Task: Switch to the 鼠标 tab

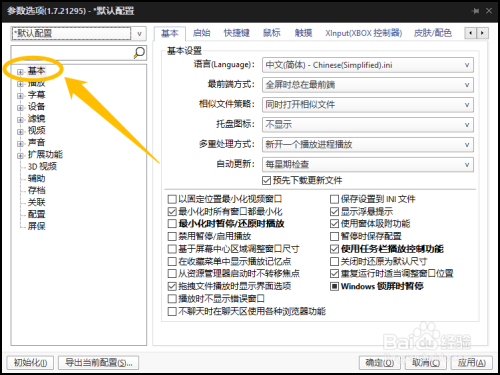Action: point(272,33)
